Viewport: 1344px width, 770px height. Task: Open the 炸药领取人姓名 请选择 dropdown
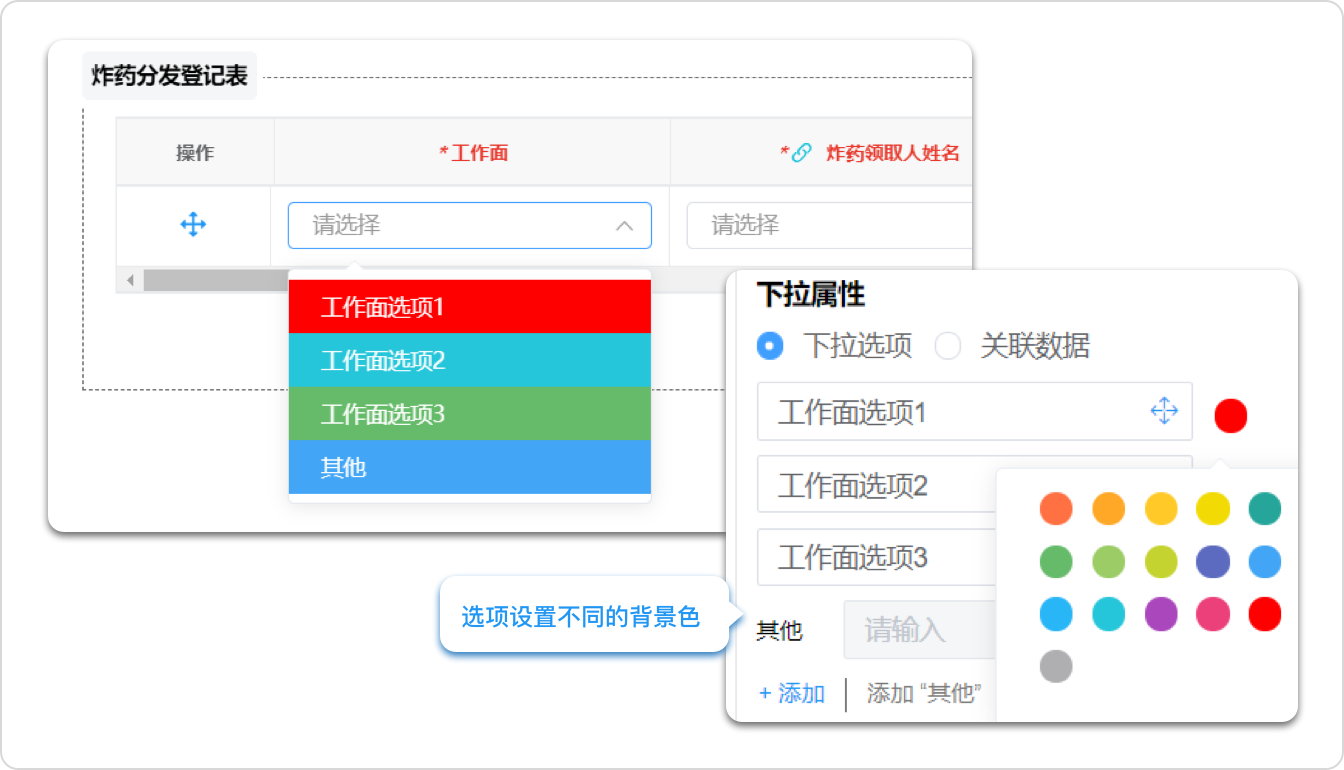tap(828, 226)
